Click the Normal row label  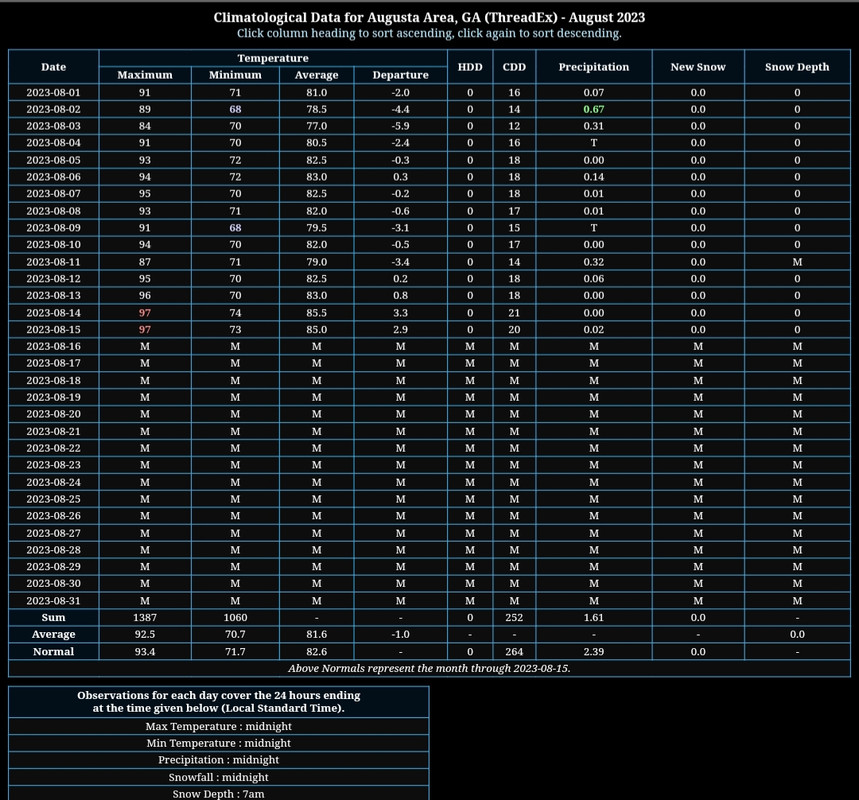click(x=53, y=652)
